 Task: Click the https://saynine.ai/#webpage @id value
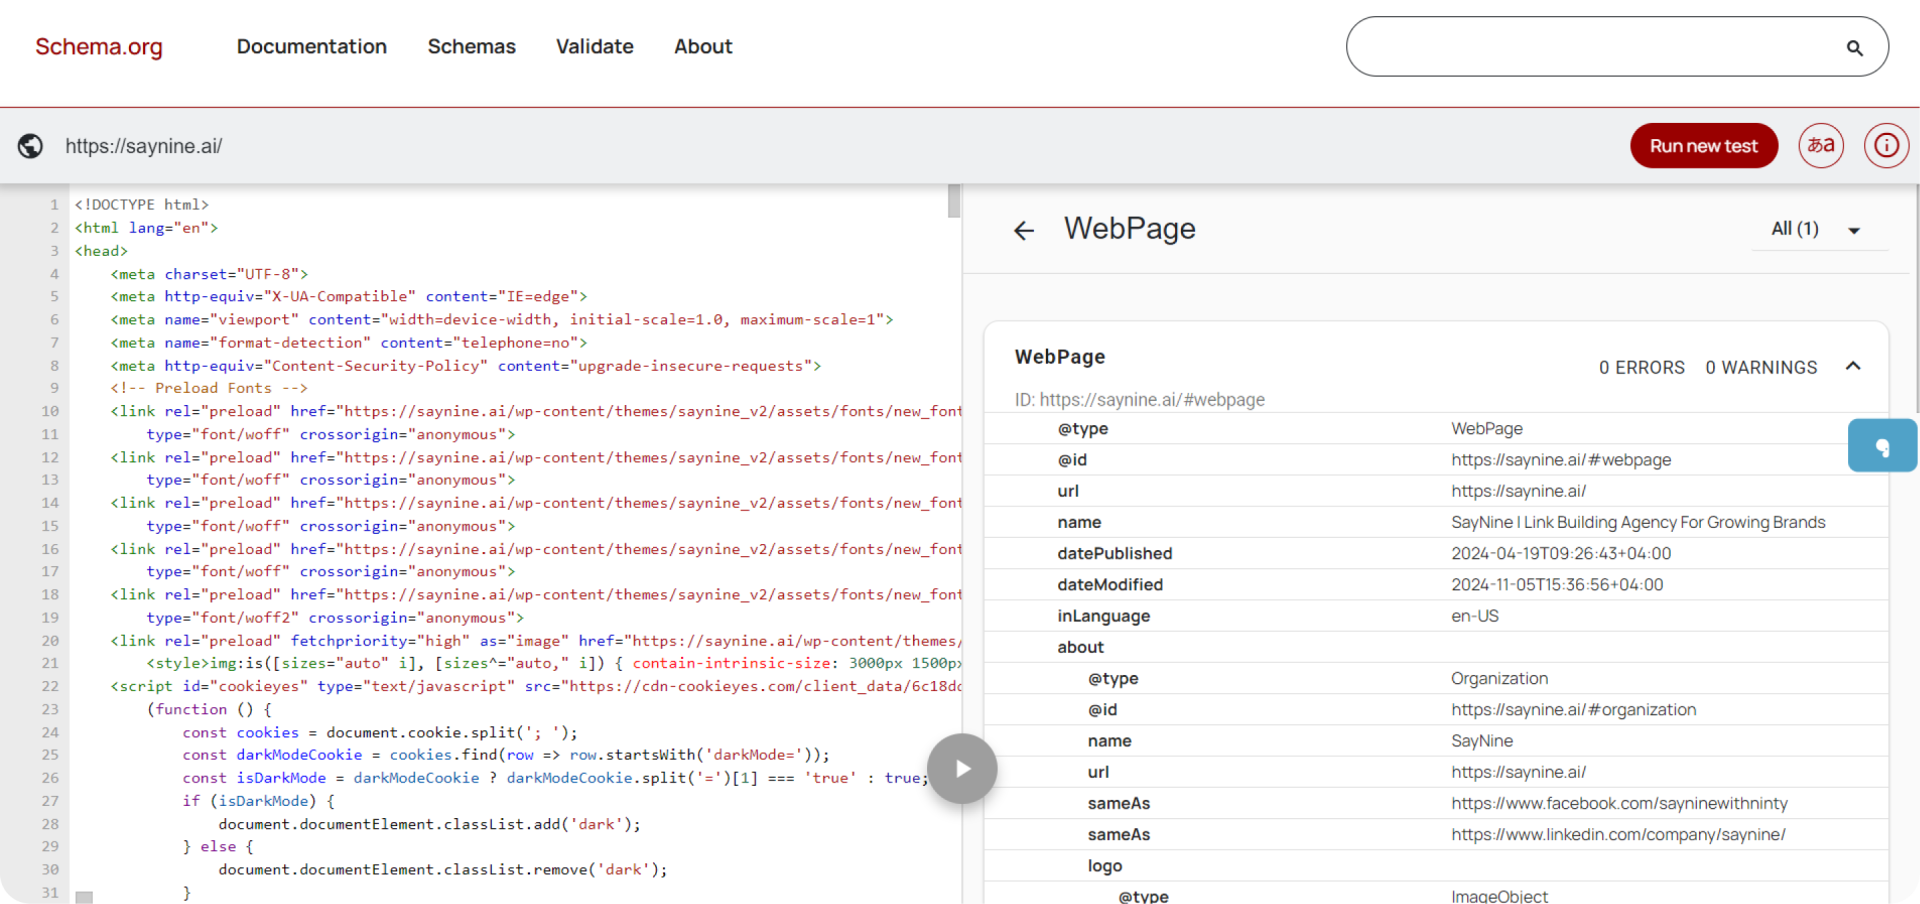[1561, 460]
